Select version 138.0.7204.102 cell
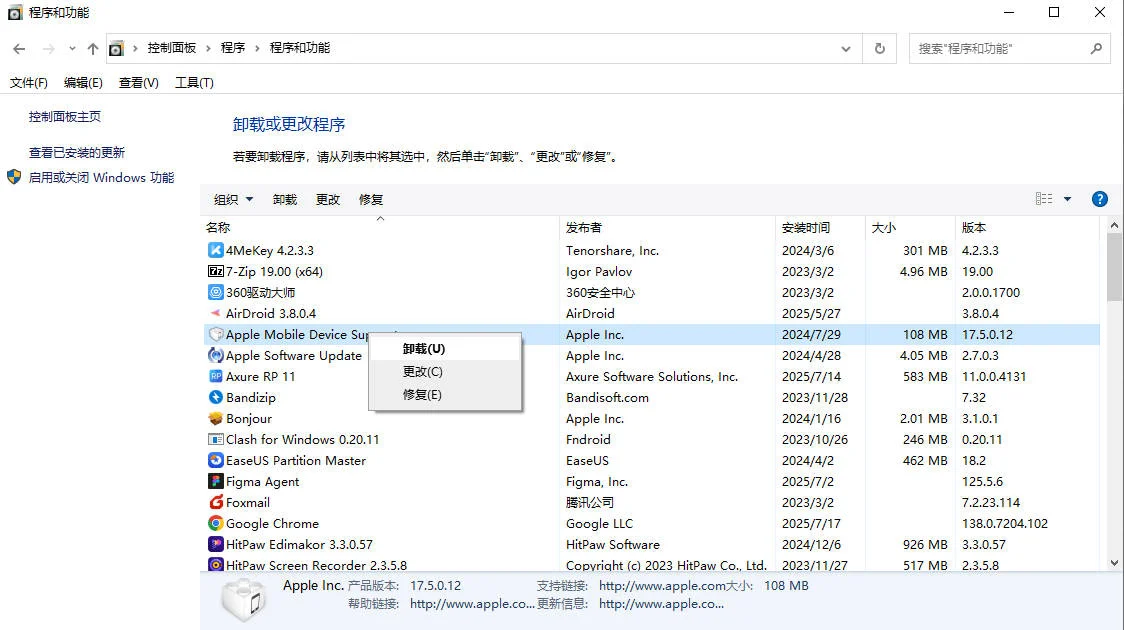 click(x=1004, y=523)
